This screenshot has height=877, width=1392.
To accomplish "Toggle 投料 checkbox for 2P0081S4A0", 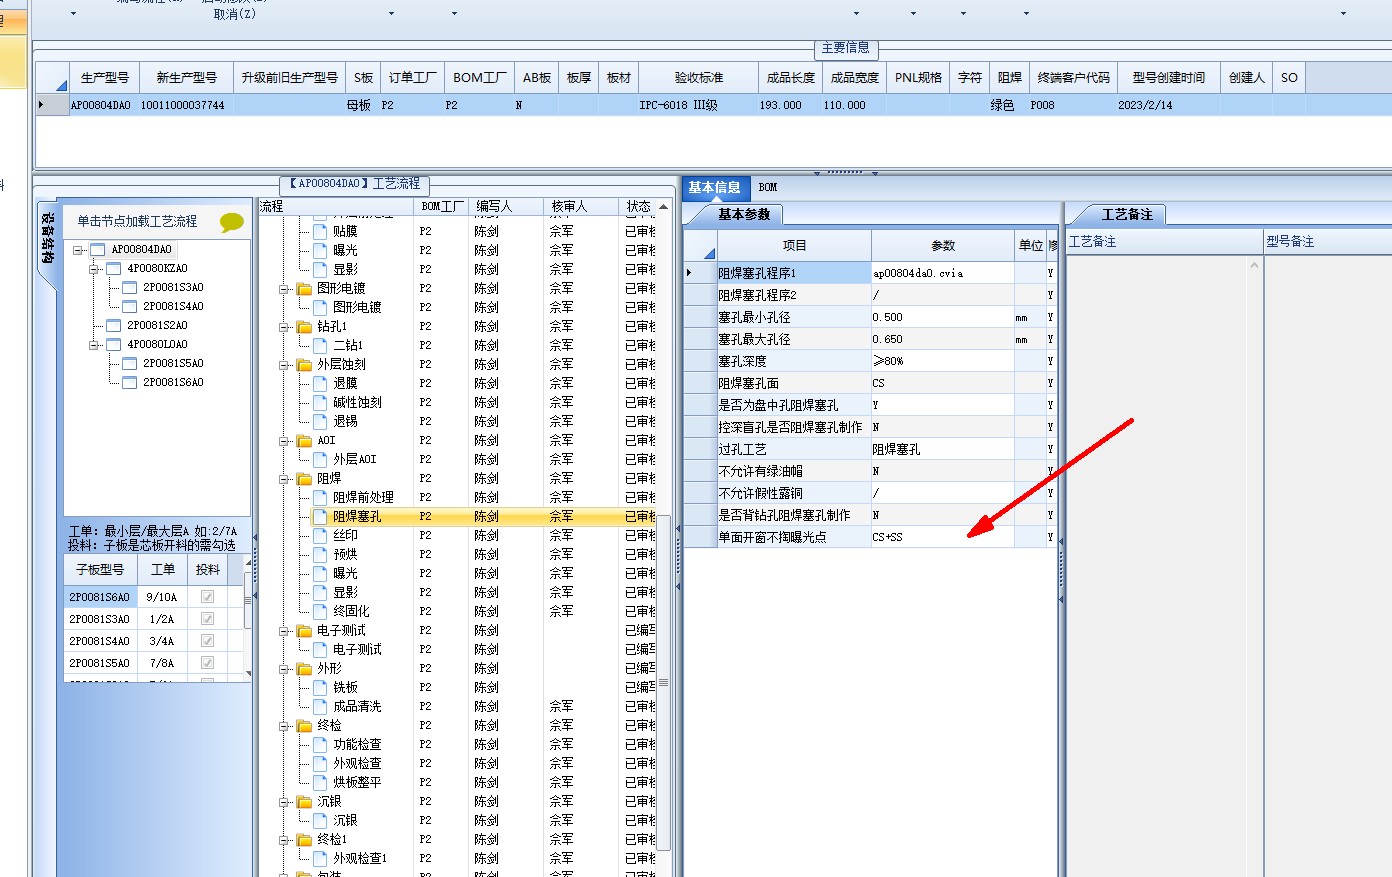I will tap(207, 640).
